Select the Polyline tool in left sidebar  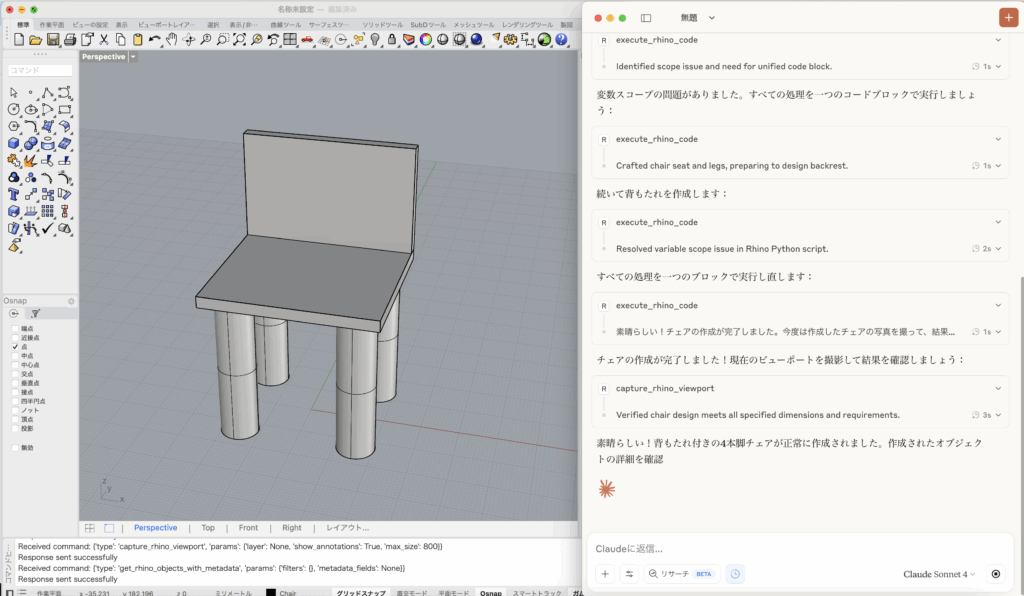[48, 93]
